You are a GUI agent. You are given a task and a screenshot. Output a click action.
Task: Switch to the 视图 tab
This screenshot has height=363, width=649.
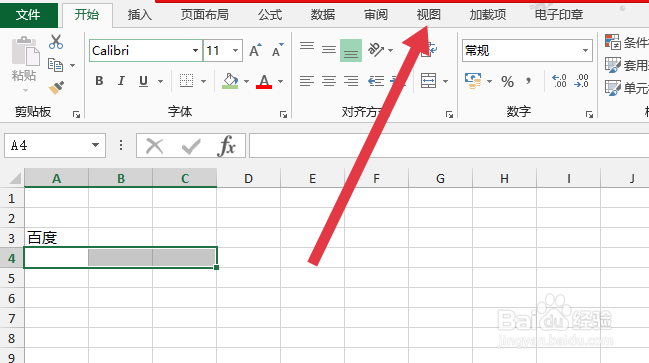[x=428, y=15]
